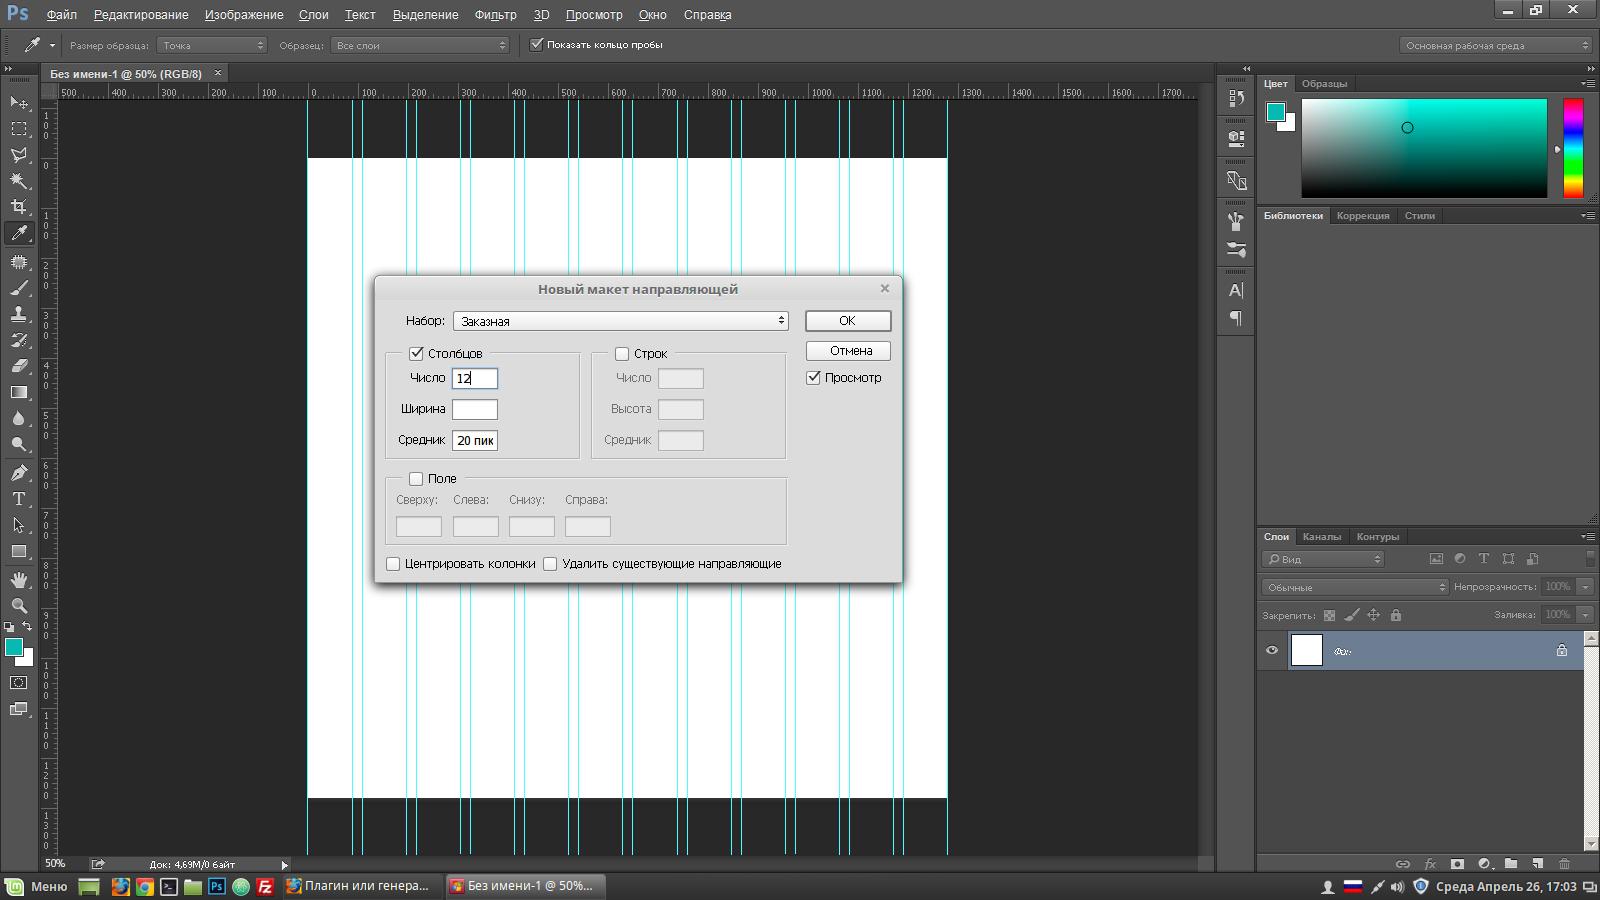Open the Образец Все слои dropdown

pos(420,45)
